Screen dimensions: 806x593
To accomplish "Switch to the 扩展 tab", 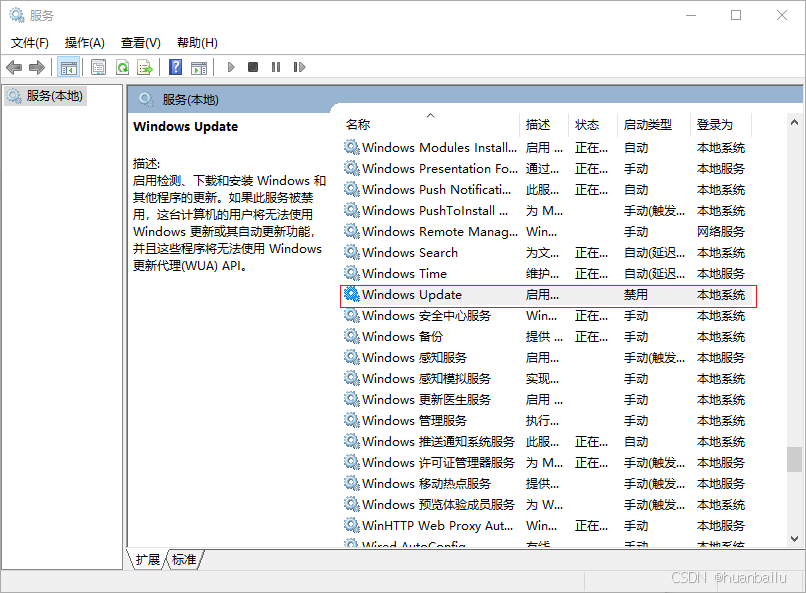I will pos(148,559).
